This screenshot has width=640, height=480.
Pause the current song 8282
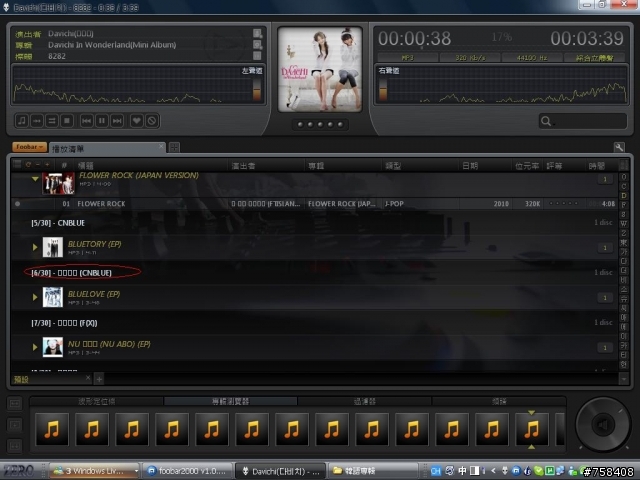[x=102, y=121]
